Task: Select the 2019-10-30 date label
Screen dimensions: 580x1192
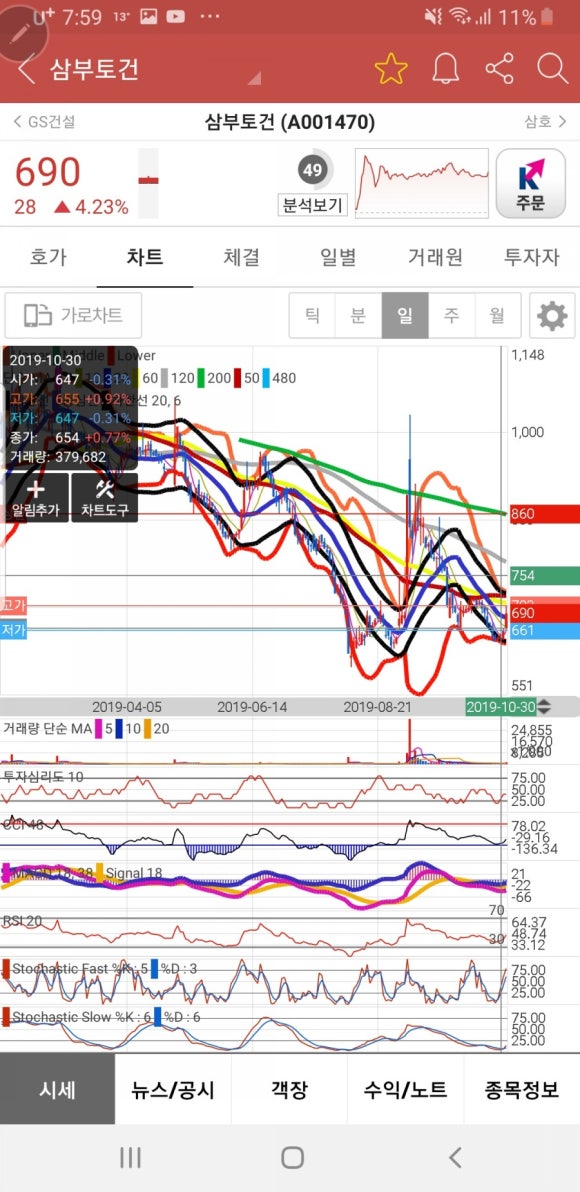Action: pos(501,707)
